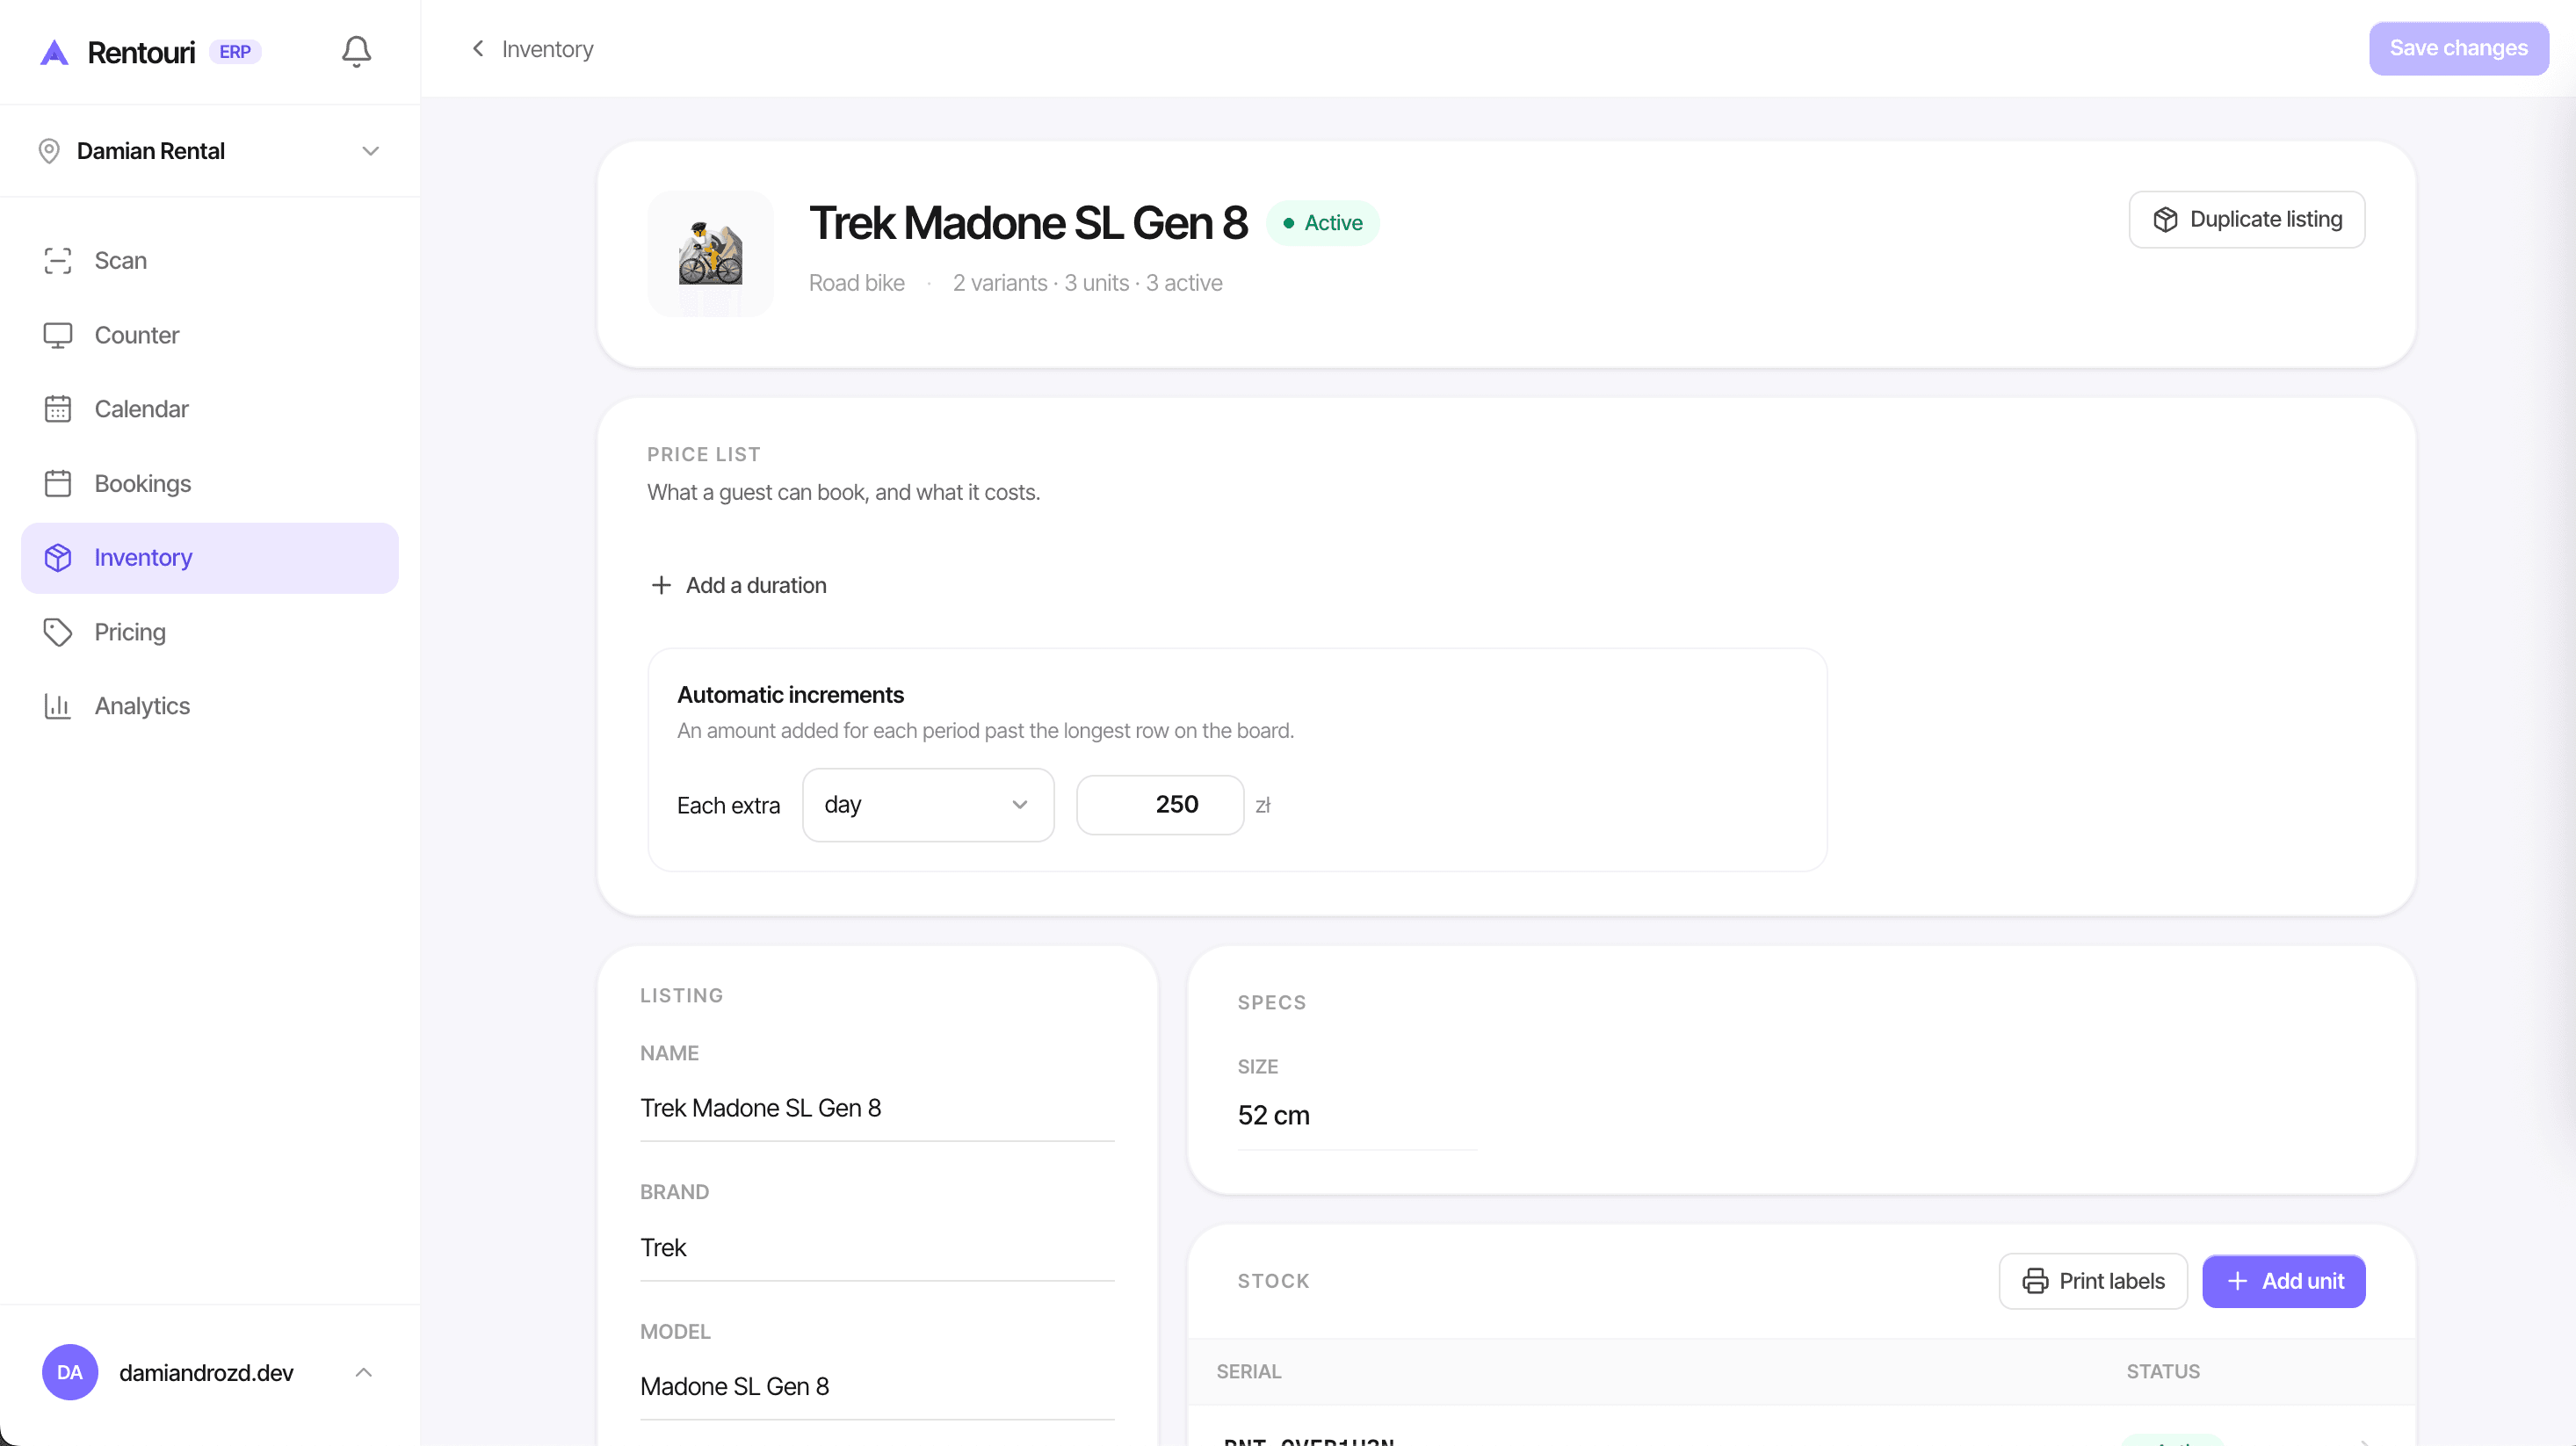The image size is (2576, 1446).
Task: Expand the Damian Rental location selector
Action: (x=210, y=151)
